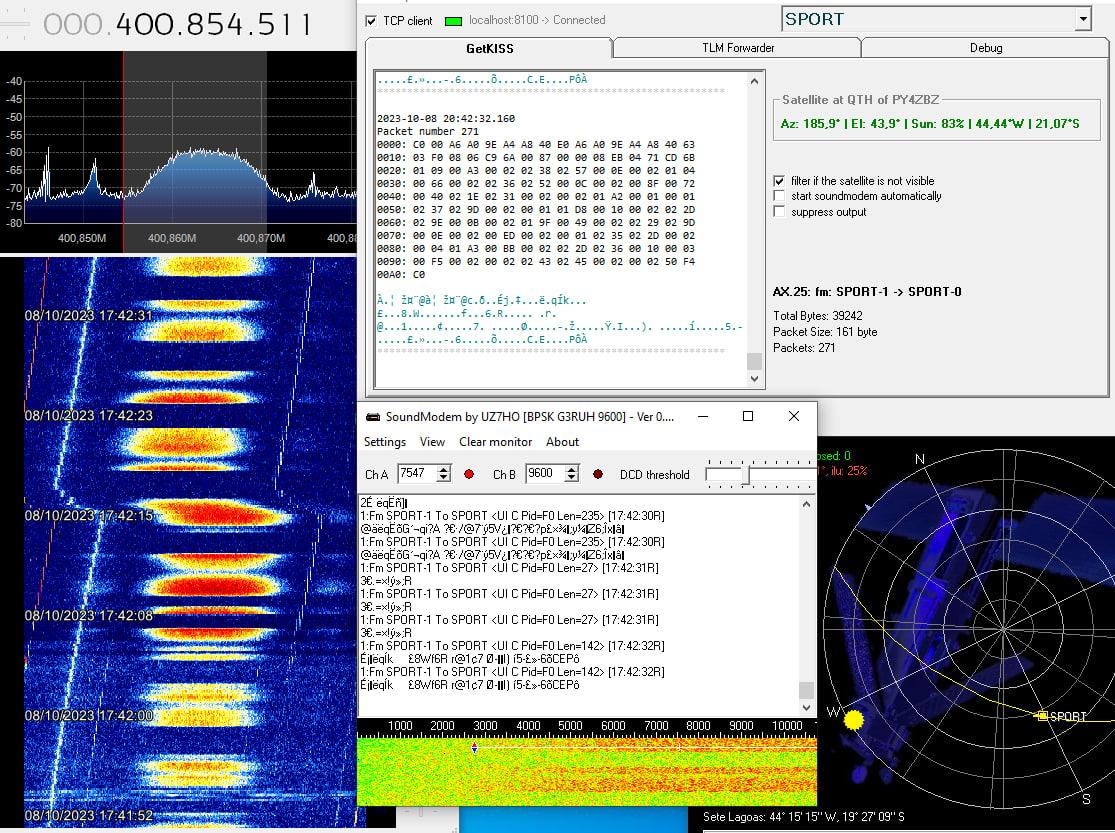Check the suppress output option
Screen dimensions: 1115x833
[x=779, y=212]
